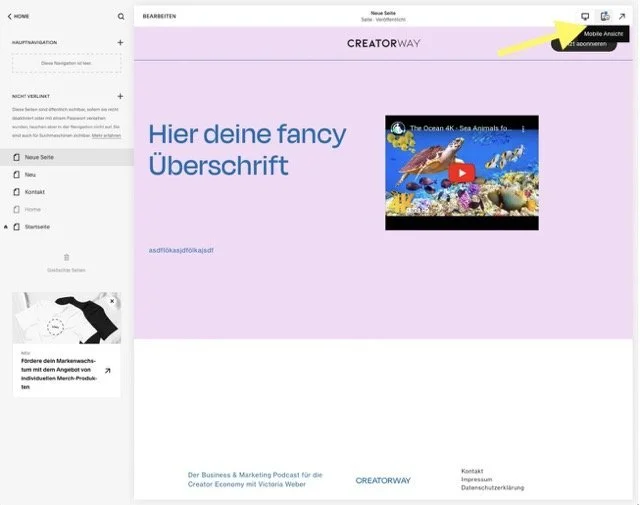Open footer 'Kontakt' link
The height and width of the screenshot is (505, 640).
point(472,471)
